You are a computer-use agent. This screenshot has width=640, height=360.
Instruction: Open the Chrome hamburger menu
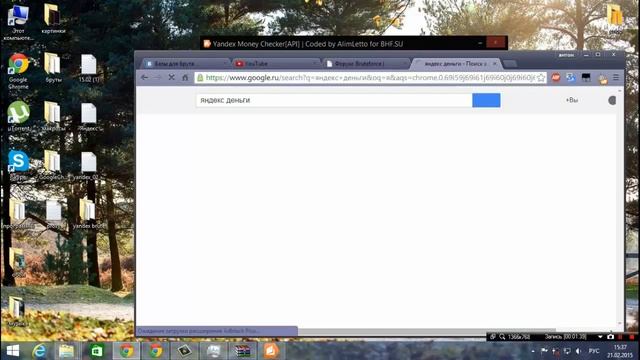point(616,77)
